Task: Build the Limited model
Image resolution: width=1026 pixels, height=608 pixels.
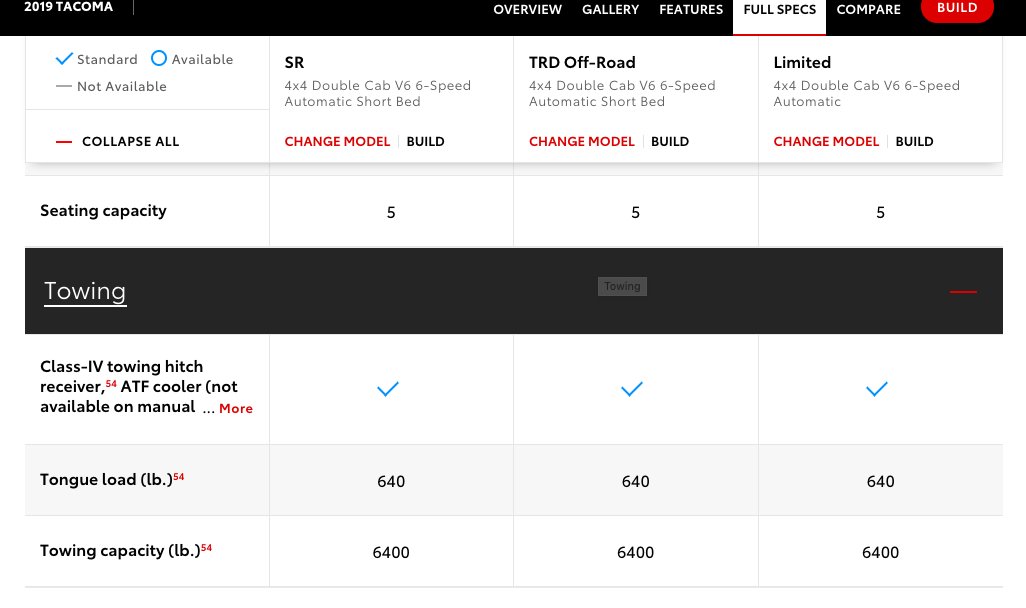Action: pos(914,141)
